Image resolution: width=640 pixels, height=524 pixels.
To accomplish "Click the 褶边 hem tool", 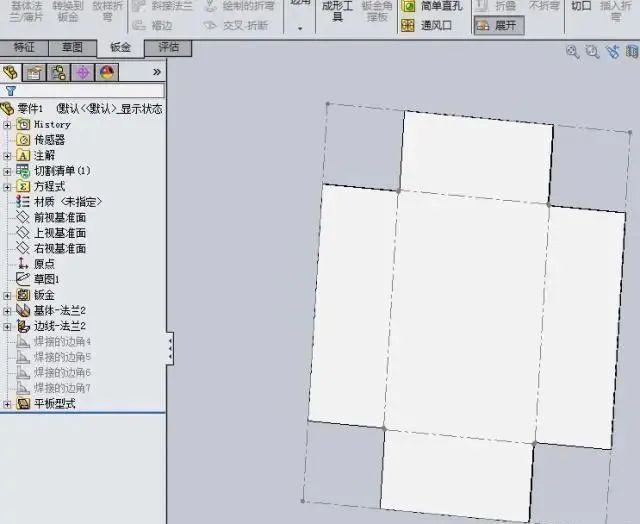I will click(x=153, y=26).
